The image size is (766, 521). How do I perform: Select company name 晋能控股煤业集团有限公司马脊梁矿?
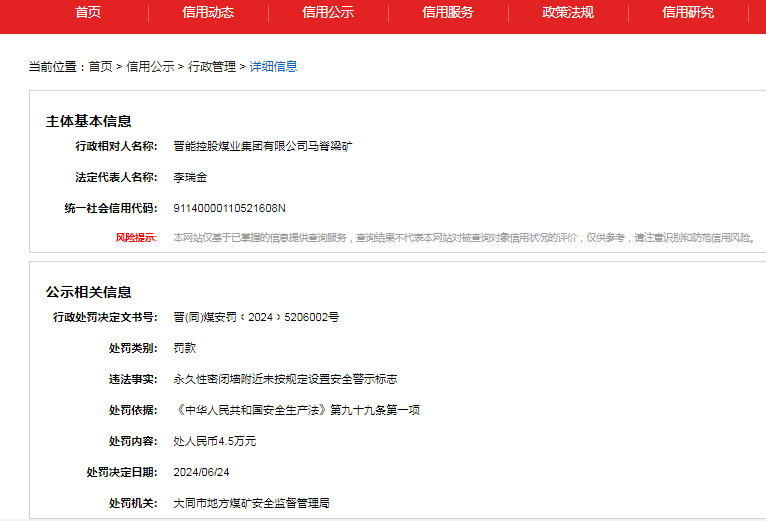[263, 146]
